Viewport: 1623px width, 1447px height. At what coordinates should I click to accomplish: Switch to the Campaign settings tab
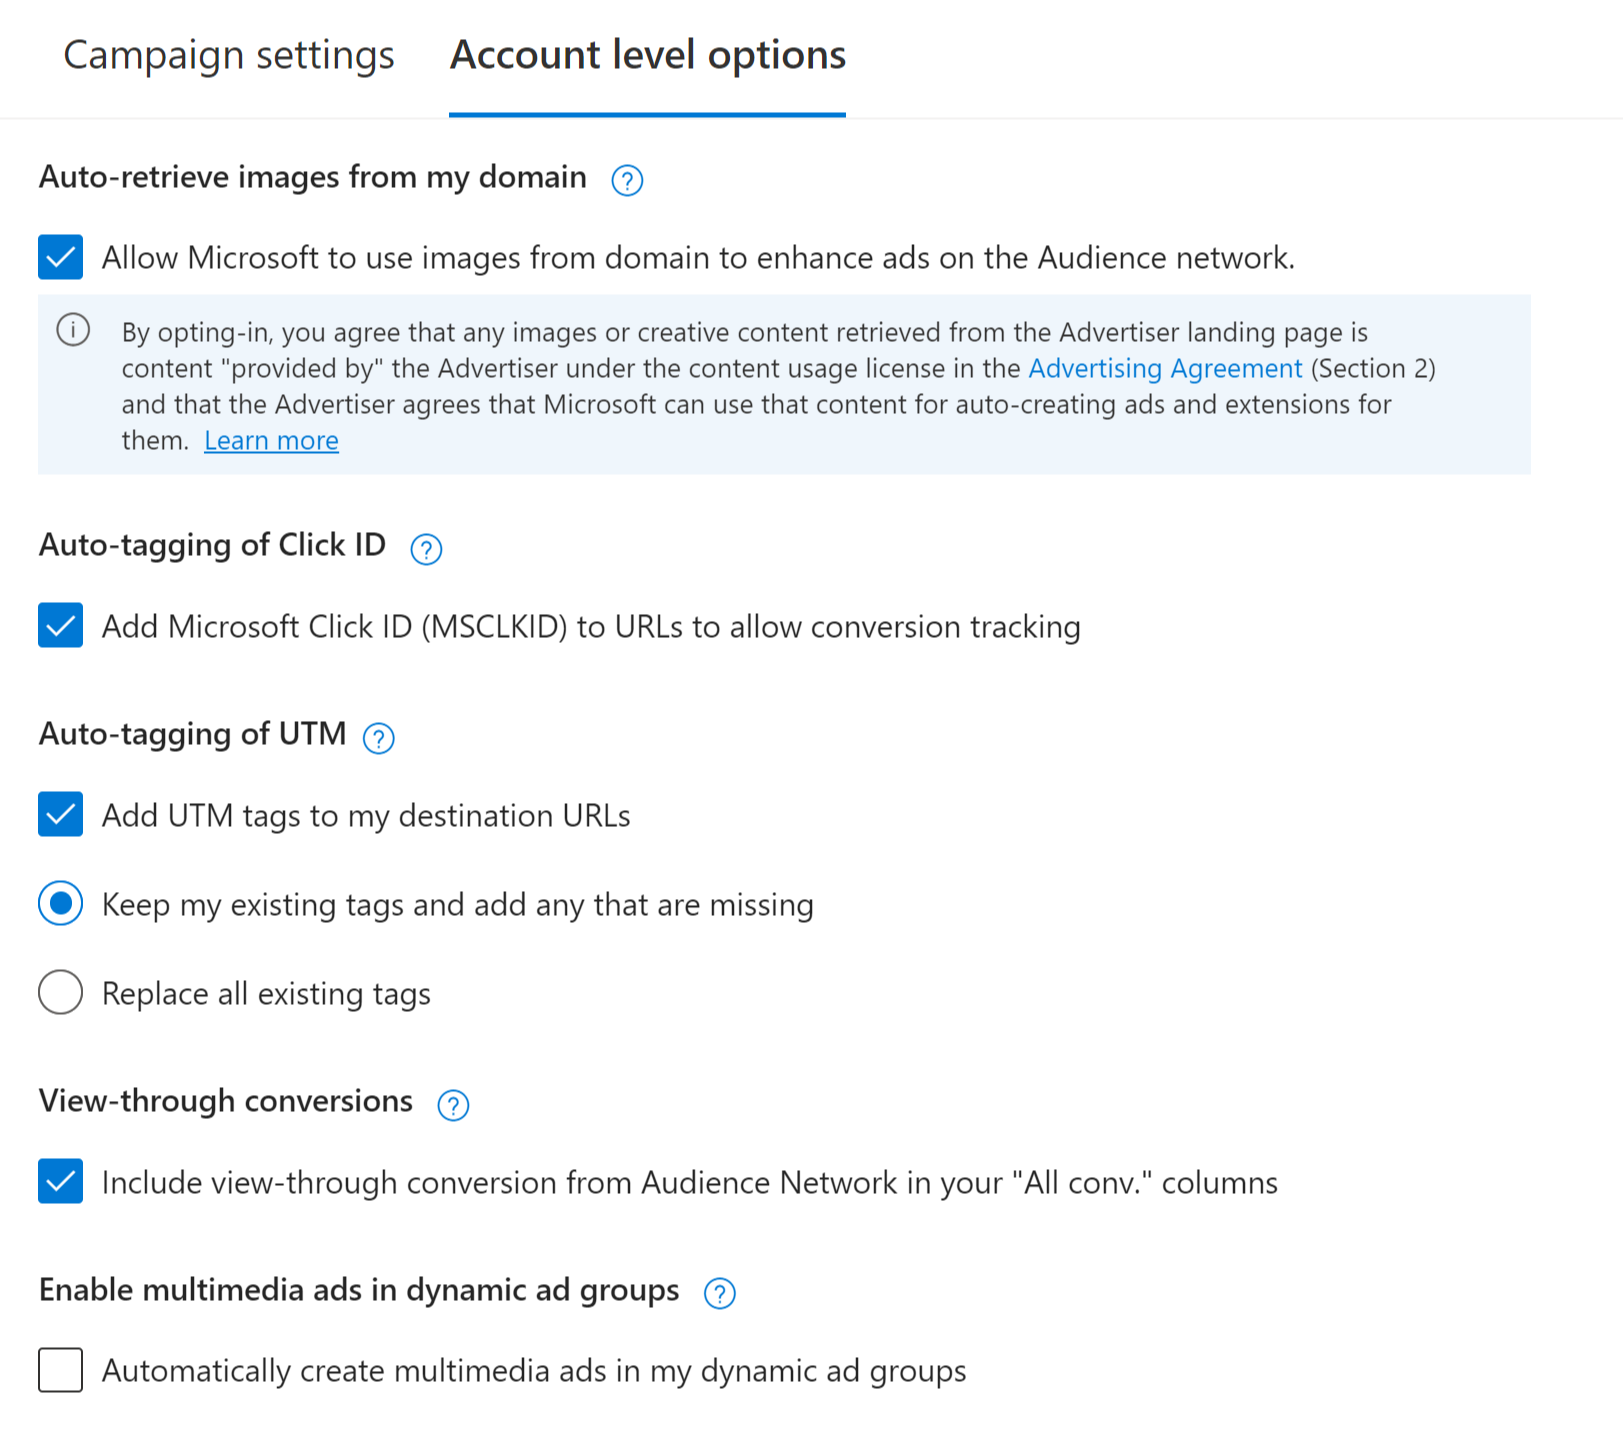pyautogui.click(x=229, y=55)
